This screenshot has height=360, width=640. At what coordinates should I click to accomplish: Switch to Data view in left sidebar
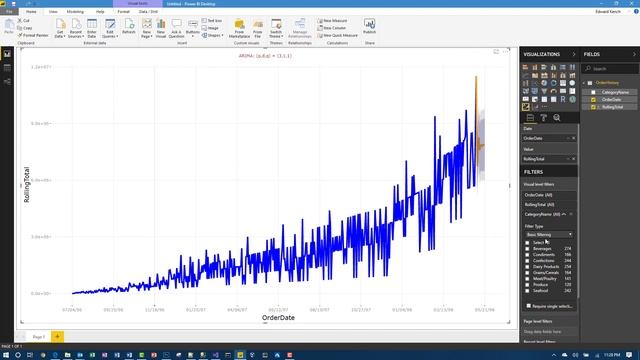click(7, 68)
